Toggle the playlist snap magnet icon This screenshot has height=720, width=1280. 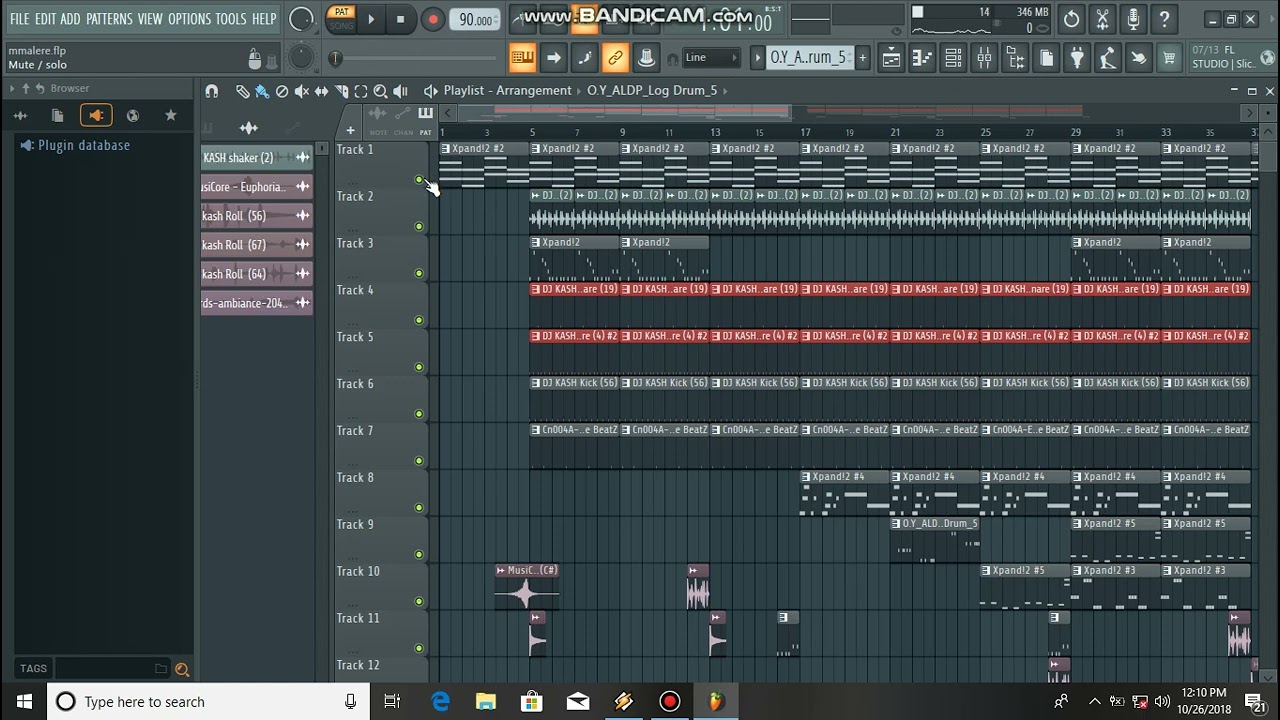coord(212,91)
